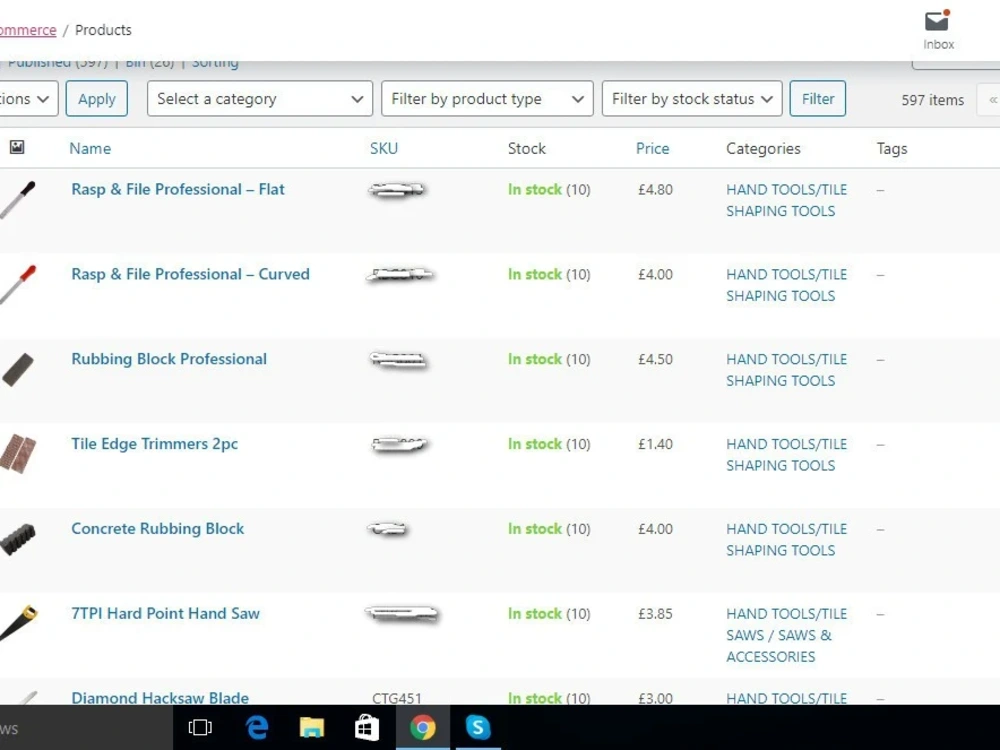Open category link for Rasp & File Flat
Image resolution: width=1000 pixels, height=750 pixels.
click(x=786, y=200)
